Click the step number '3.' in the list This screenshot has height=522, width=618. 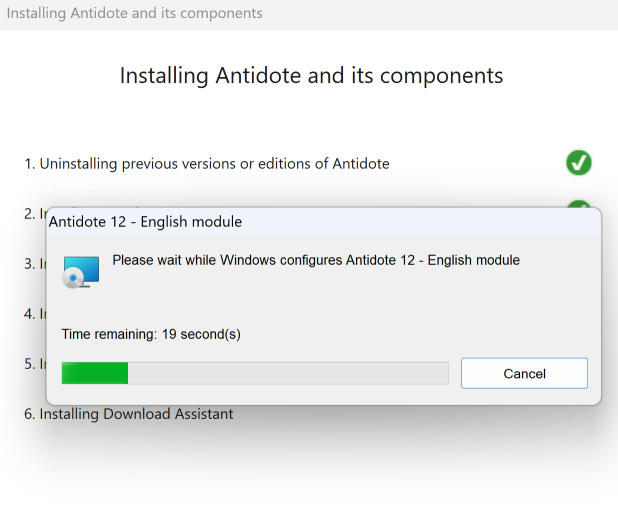[30, 264]
